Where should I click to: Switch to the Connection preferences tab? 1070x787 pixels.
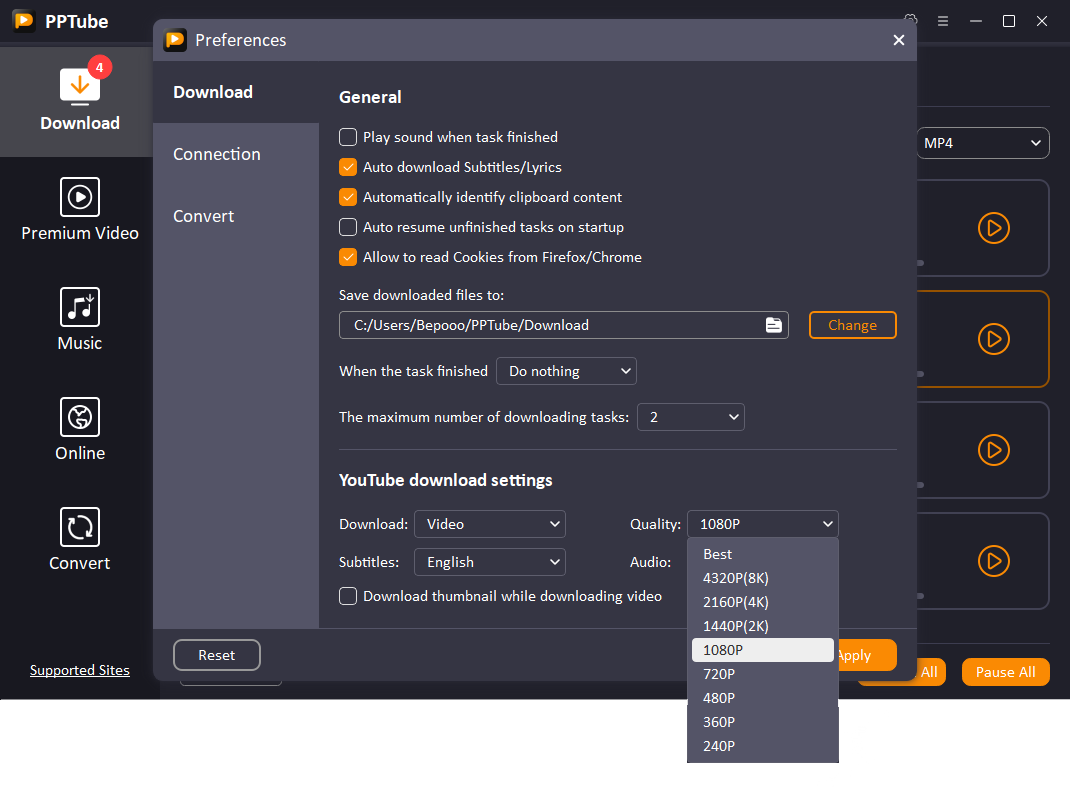click(x=217, y=154)
